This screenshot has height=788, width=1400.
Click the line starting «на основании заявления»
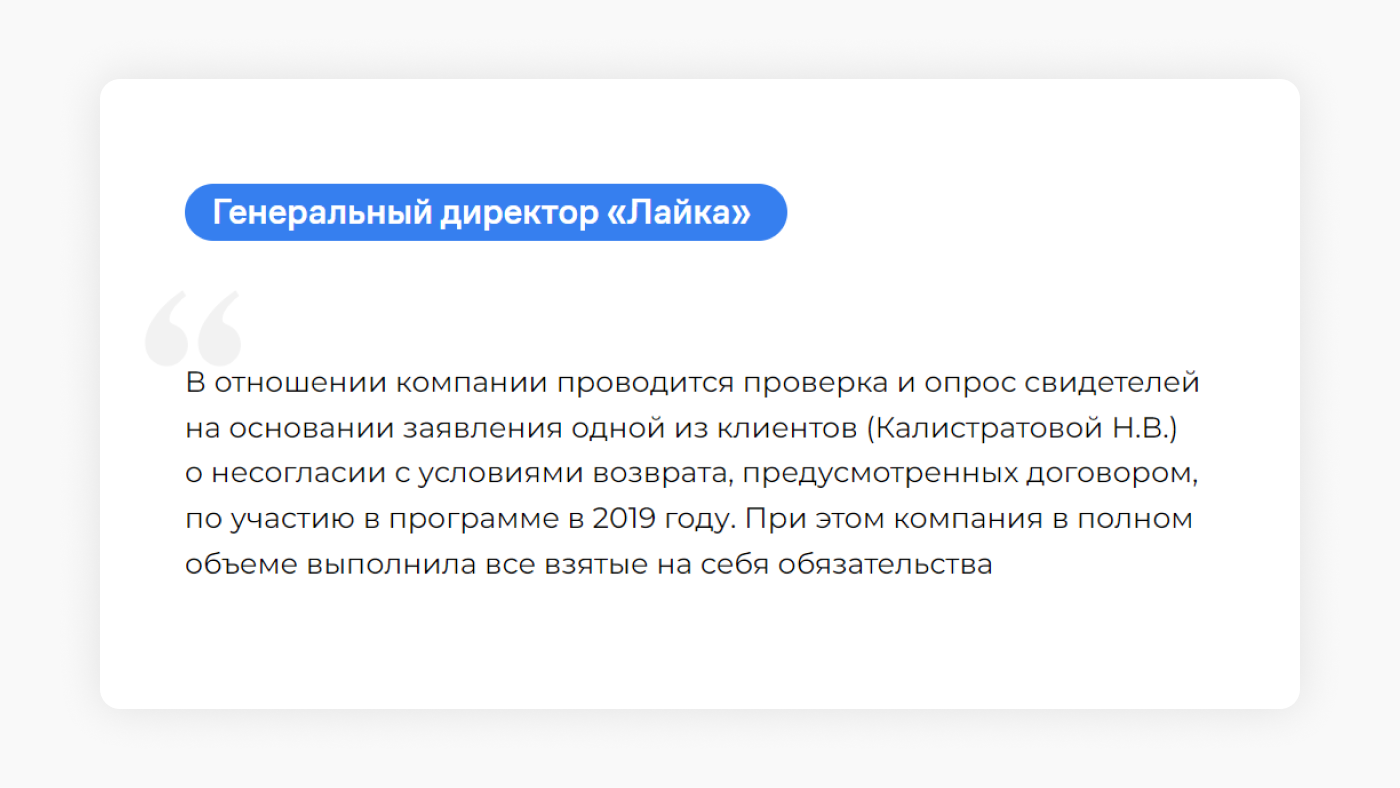pos(681,428)
